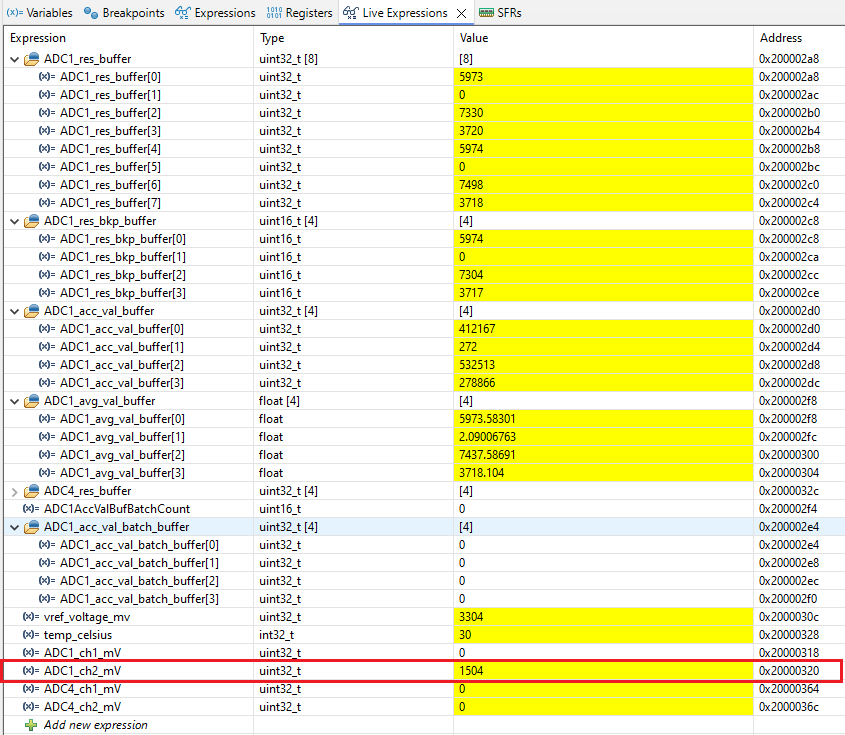
Task: Click the type float [4]
Action: pyautogui.click(x=279, y=401)
